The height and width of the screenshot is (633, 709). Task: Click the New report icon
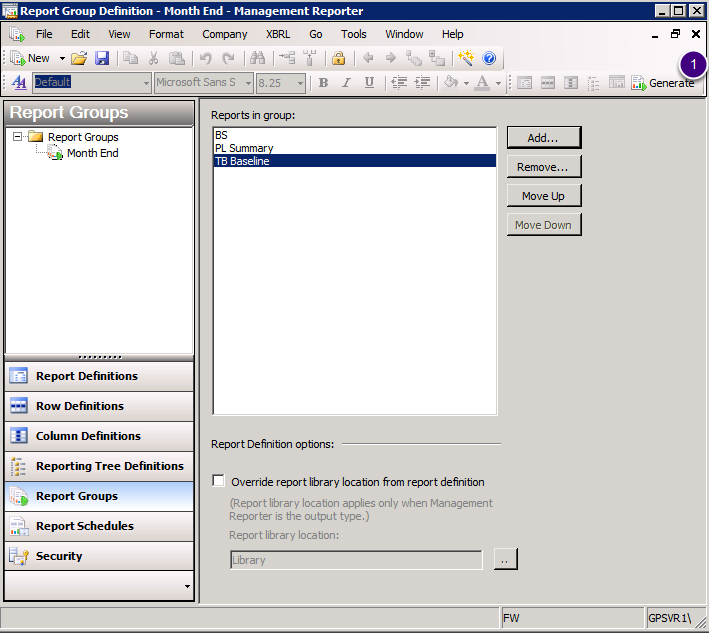point(18,58)
